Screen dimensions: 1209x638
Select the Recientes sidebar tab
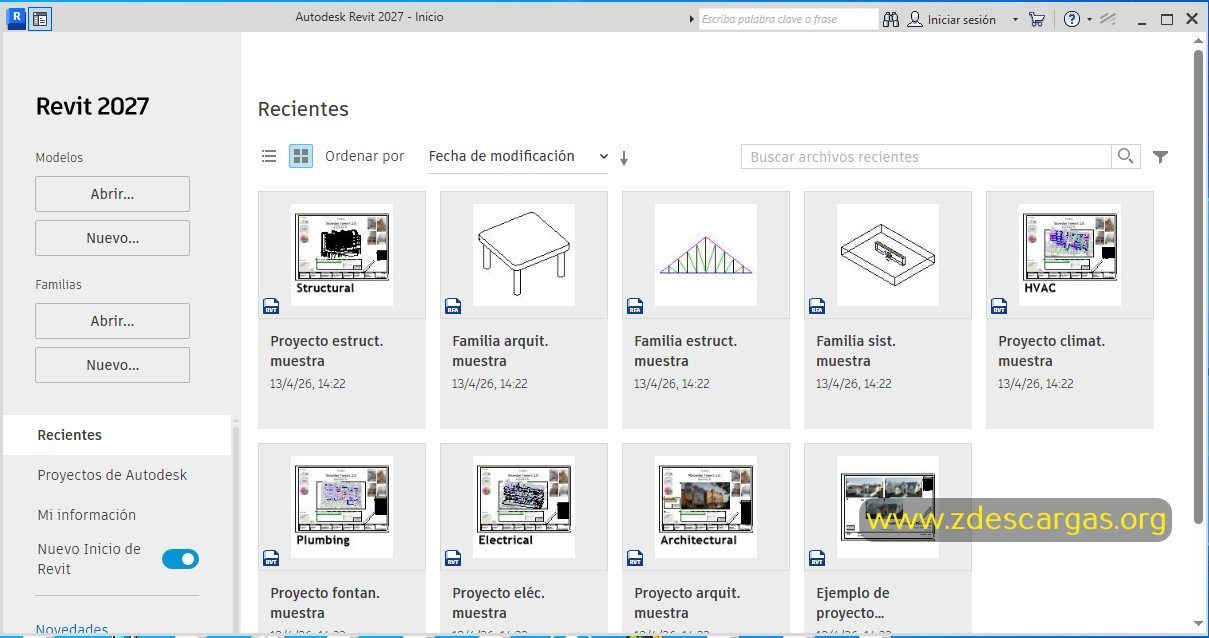(x=117, y=435)
